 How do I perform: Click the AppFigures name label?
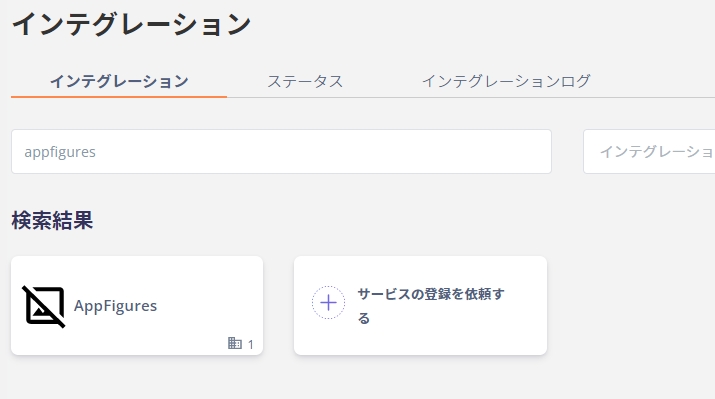tap(115, 306)
